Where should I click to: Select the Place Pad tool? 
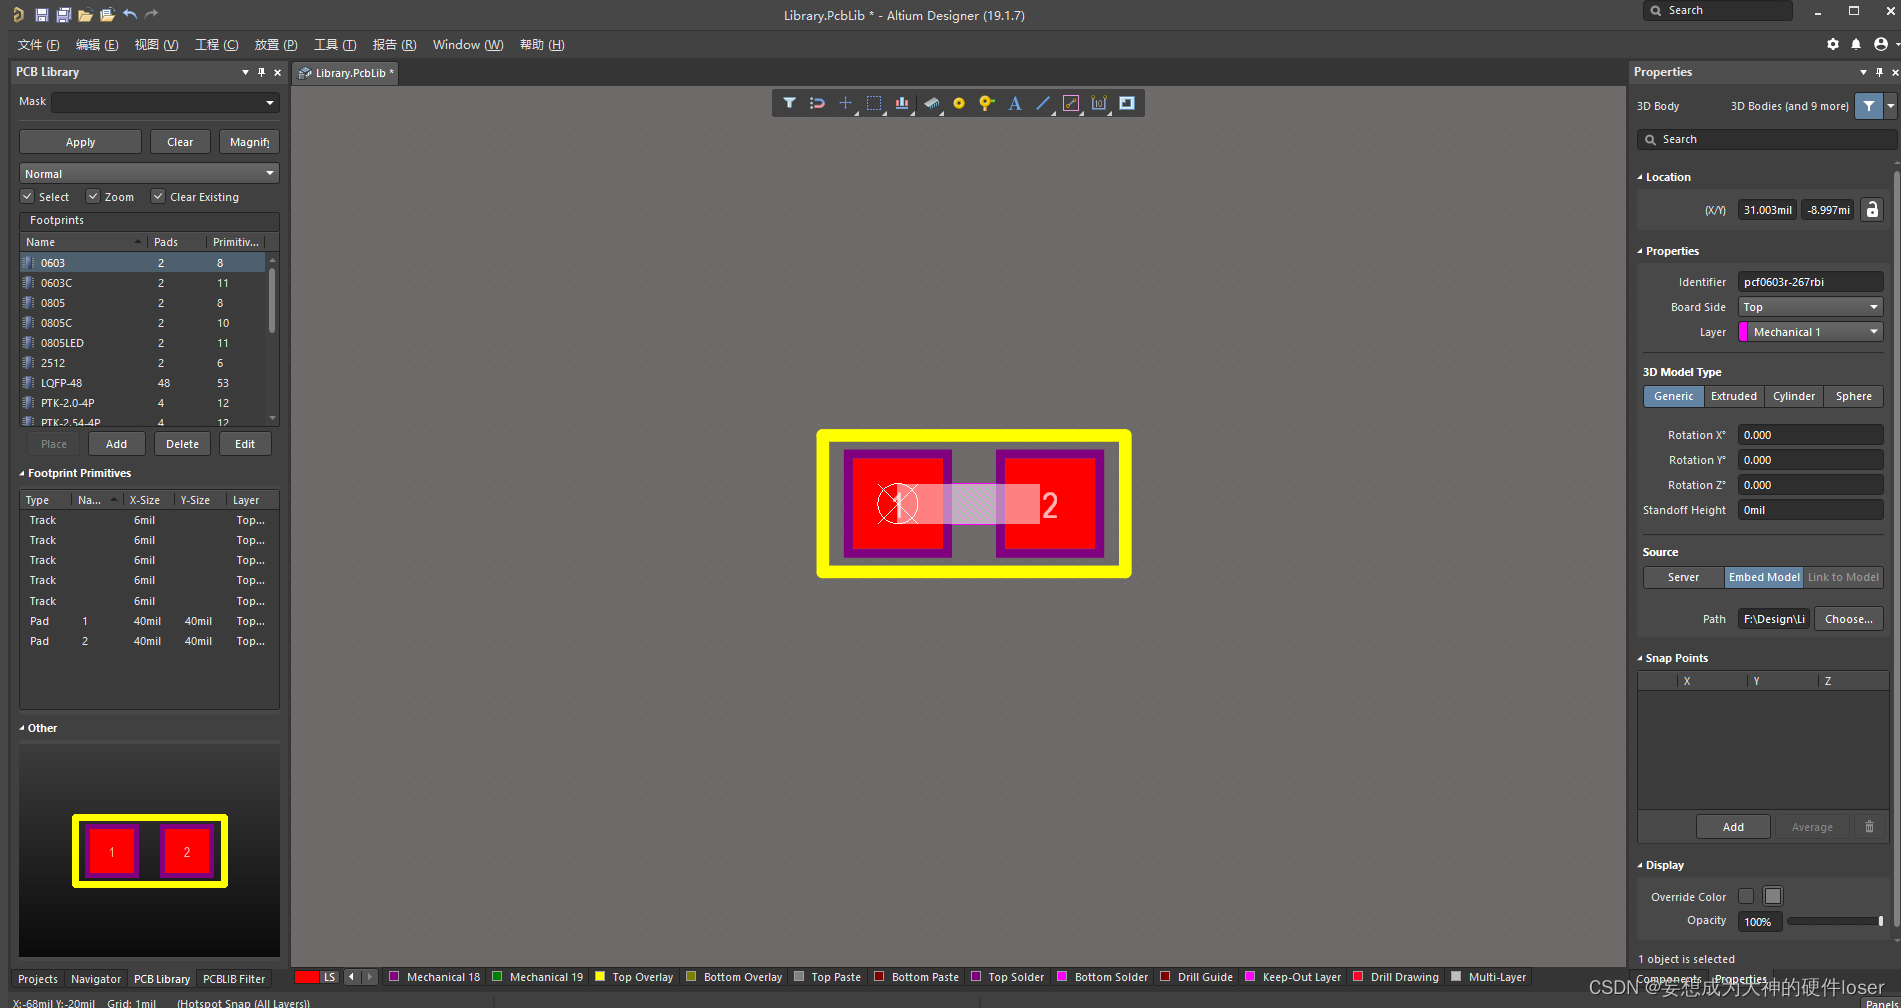[958, 102]
